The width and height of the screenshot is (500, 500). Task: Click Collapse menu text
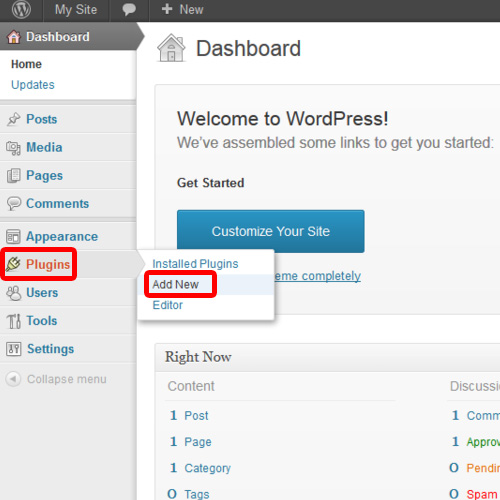pos(67,379)
